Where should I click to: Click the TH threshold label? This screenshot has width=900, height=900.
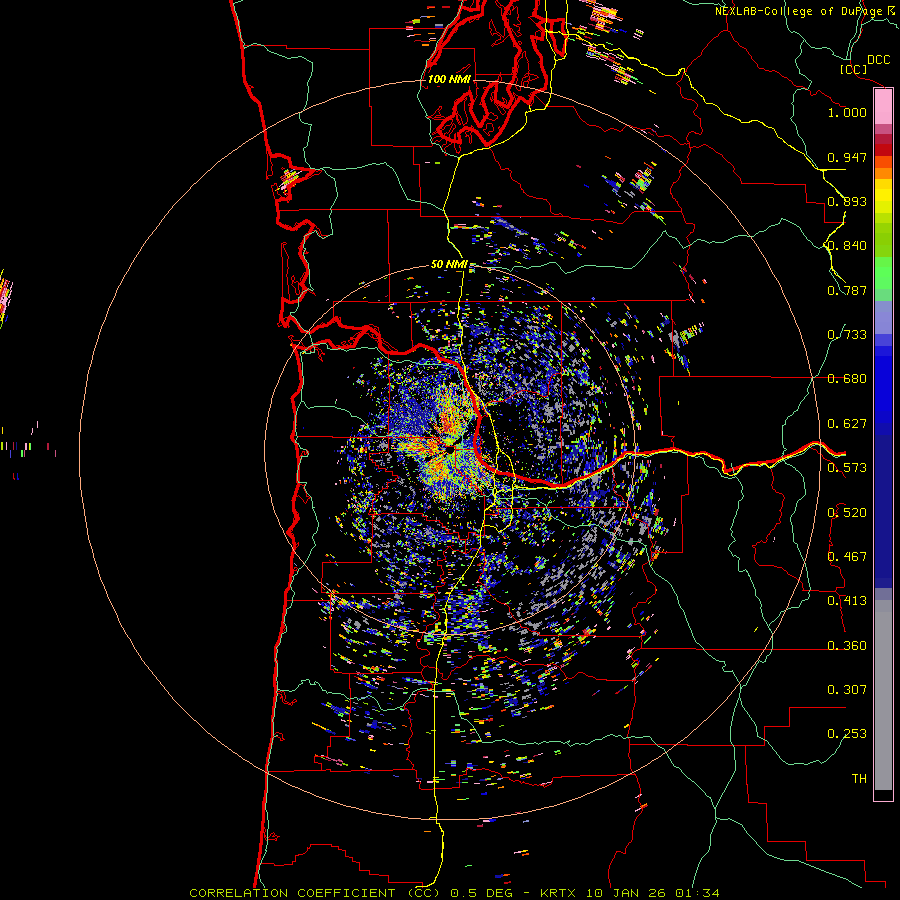859,779
